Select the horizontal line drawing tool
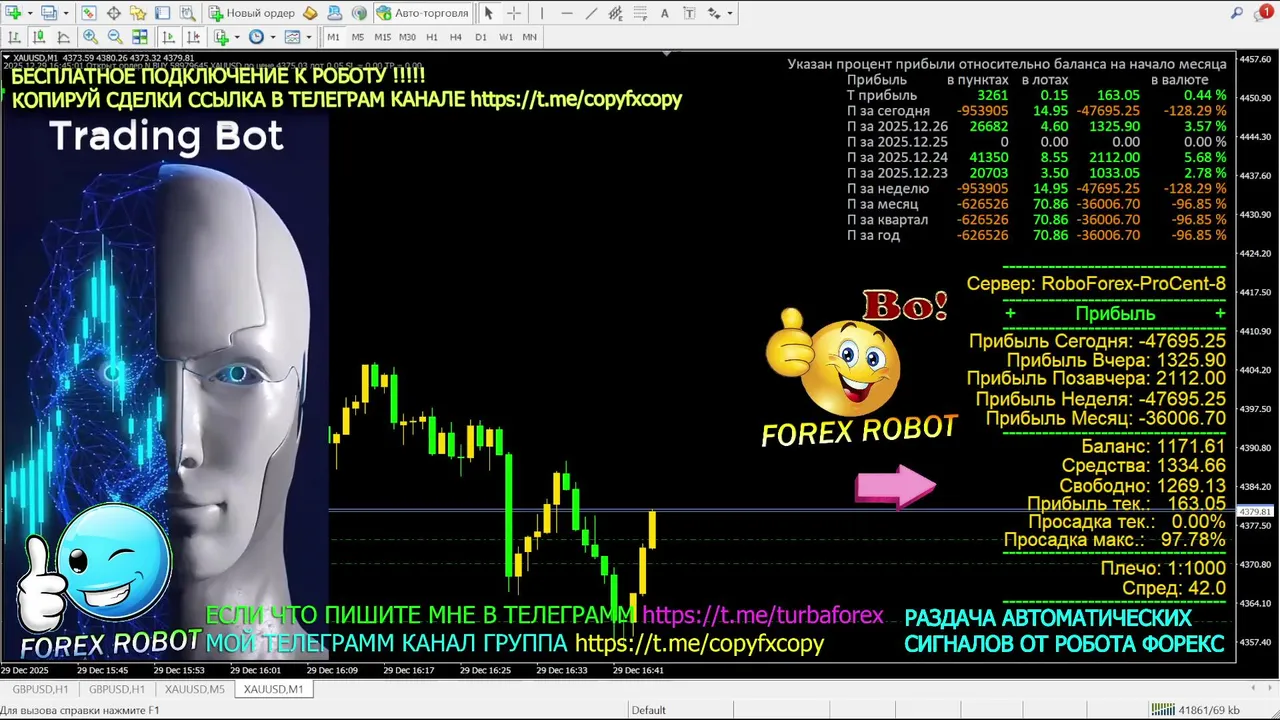The image size is (1280, 720). coord(567,13)
